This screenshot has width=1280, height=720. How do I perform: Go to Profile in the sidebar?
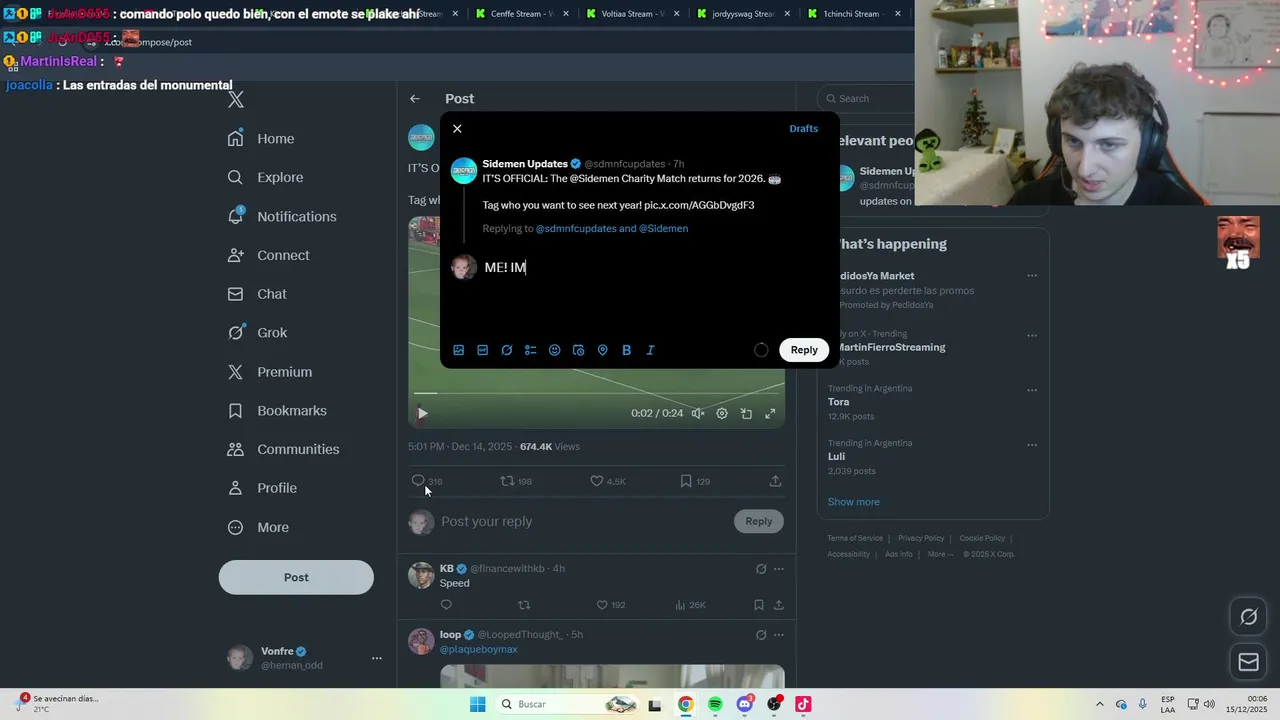[262, 488]
